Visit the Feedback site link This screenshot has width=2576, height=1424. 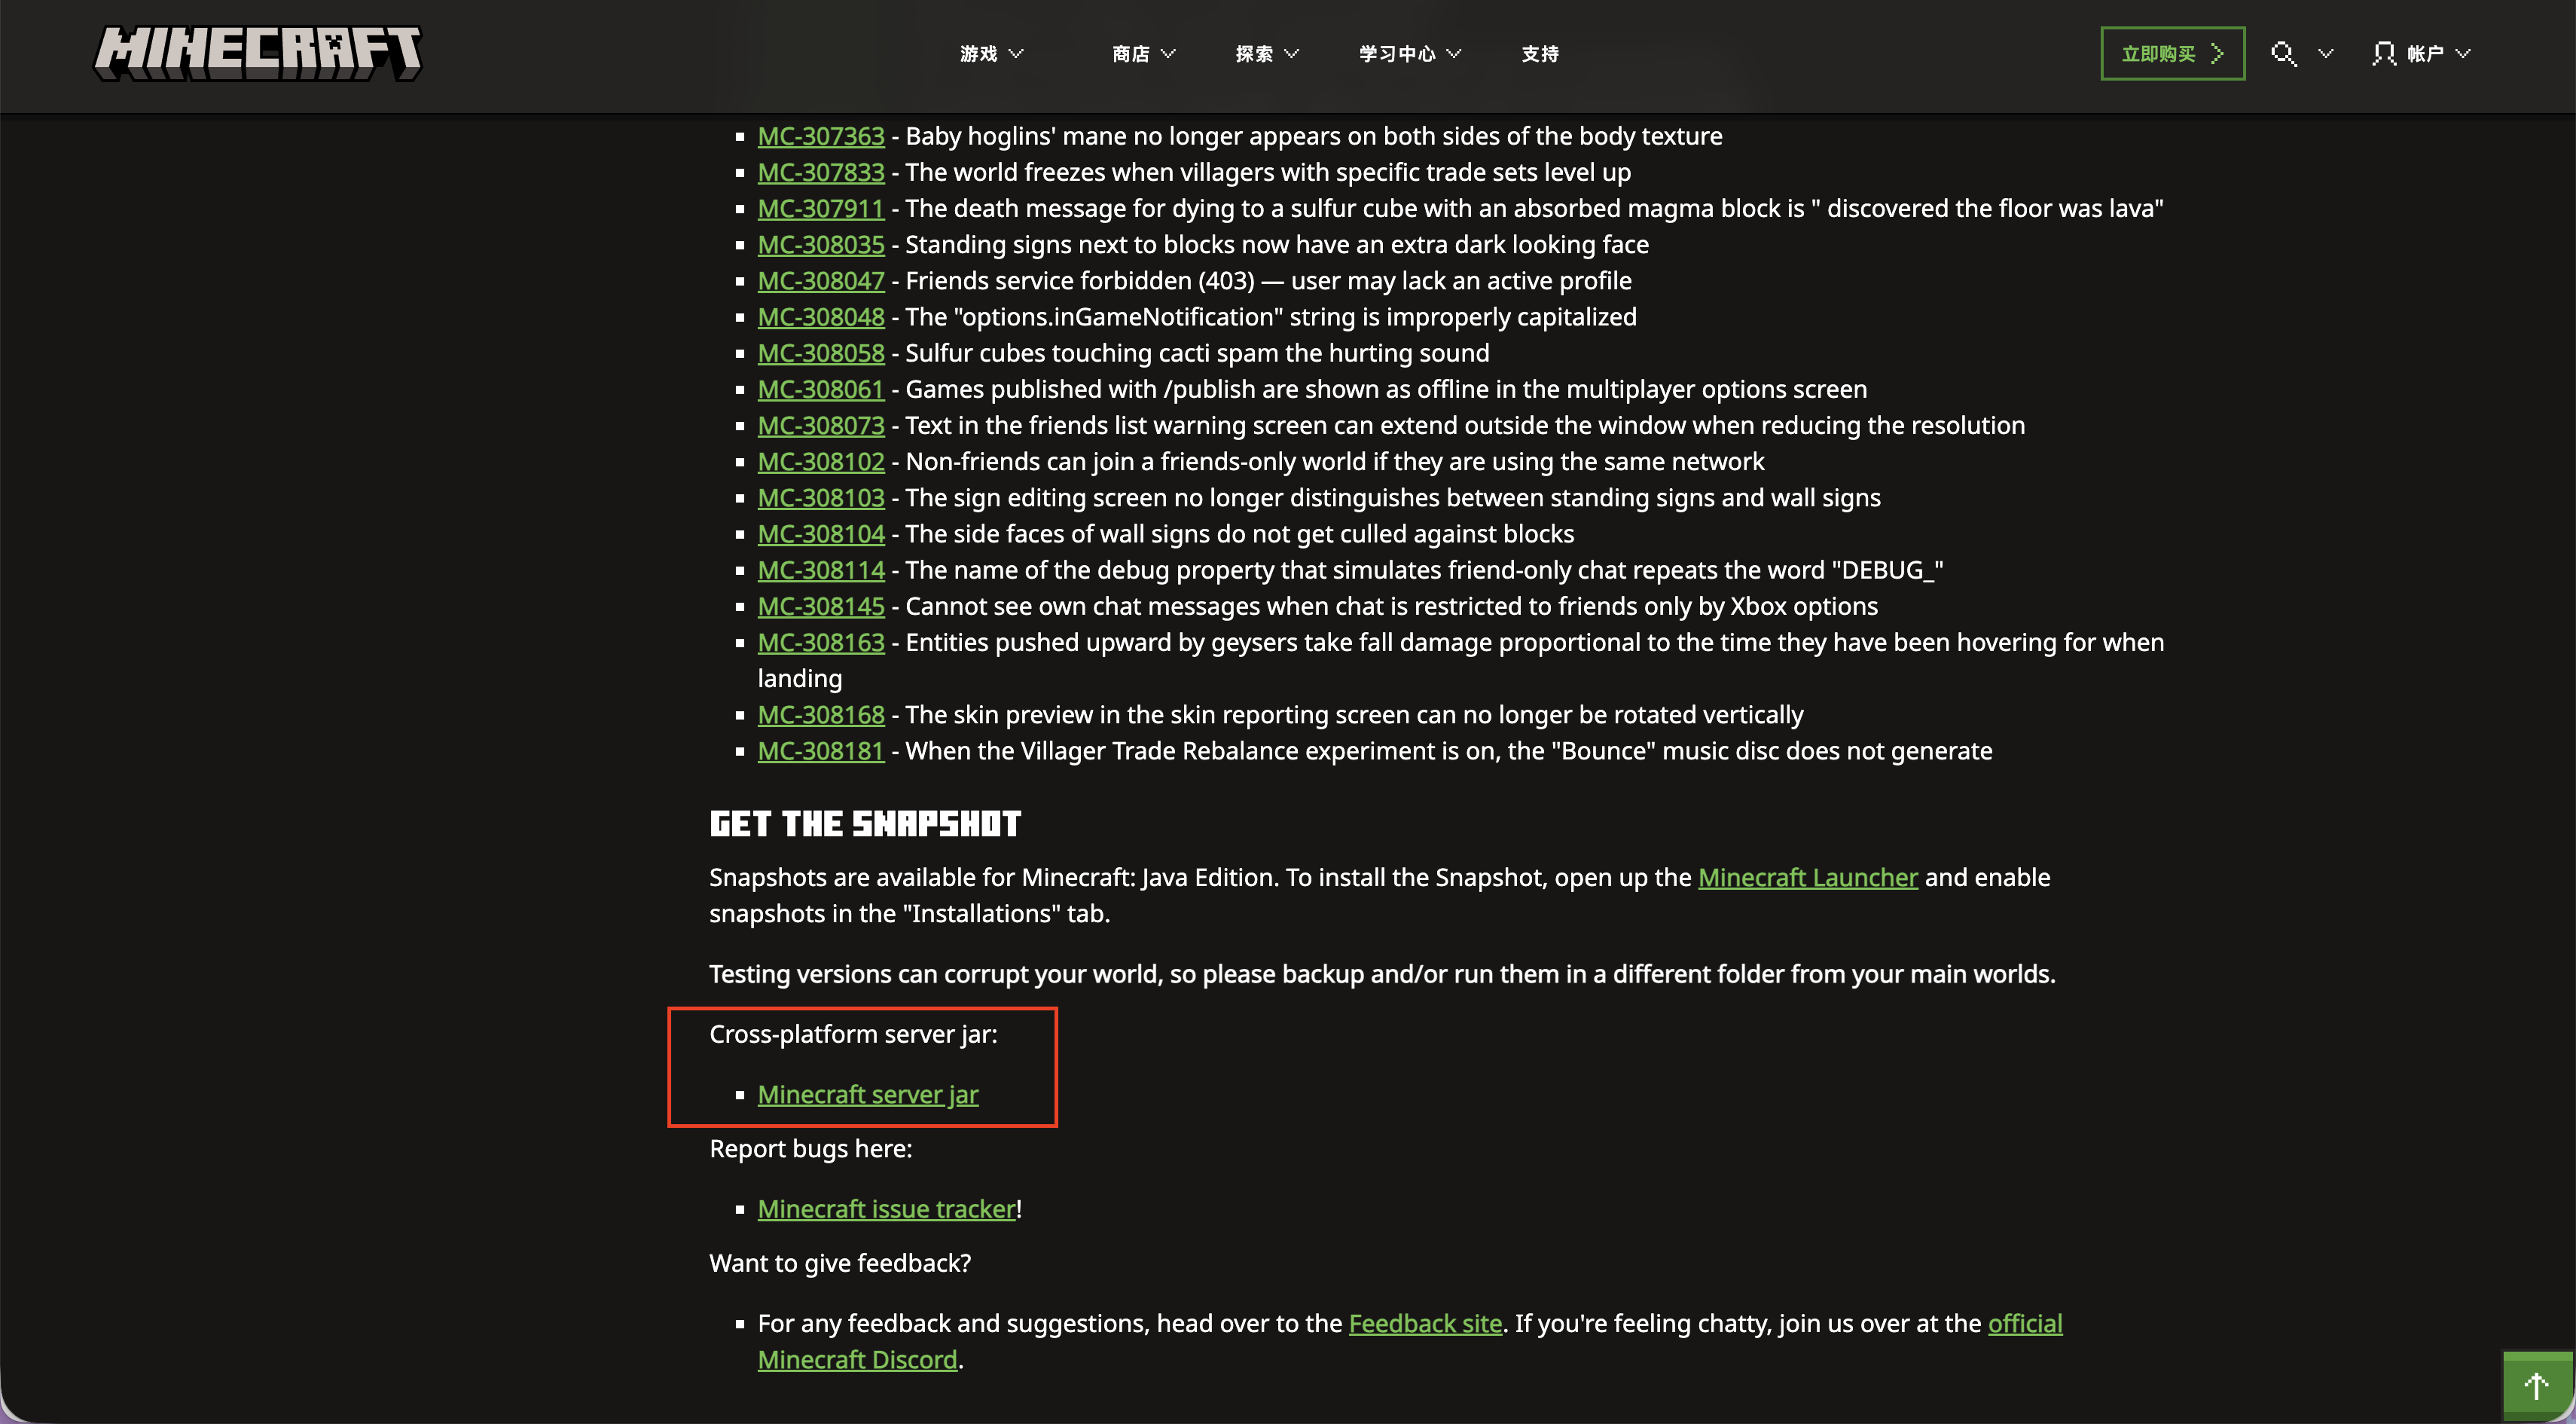1425,1323
